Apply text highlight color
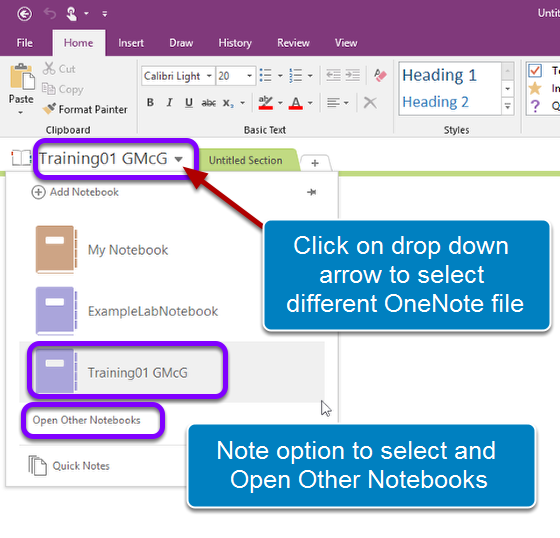 [x=266, y=103]
